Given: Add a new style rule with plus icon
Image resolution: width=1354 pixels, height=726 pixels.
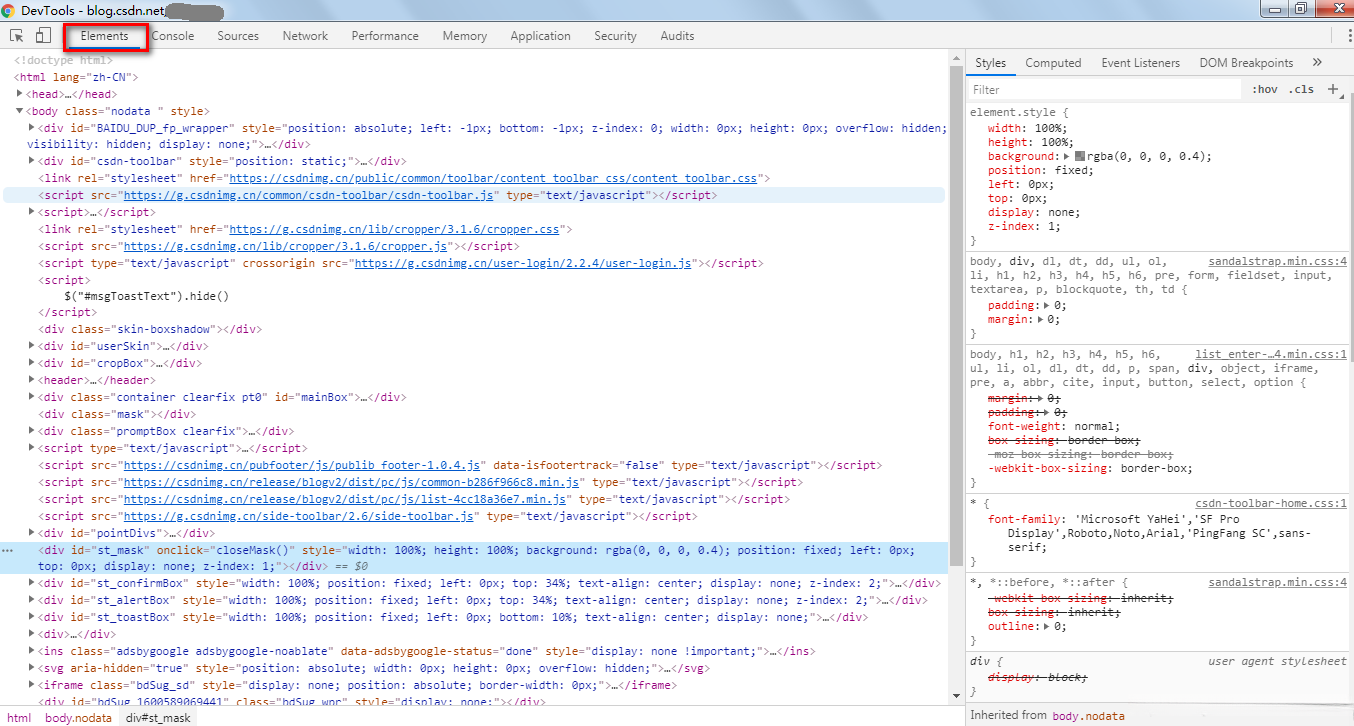Looking at the screenshot, I should point(1333,89).
